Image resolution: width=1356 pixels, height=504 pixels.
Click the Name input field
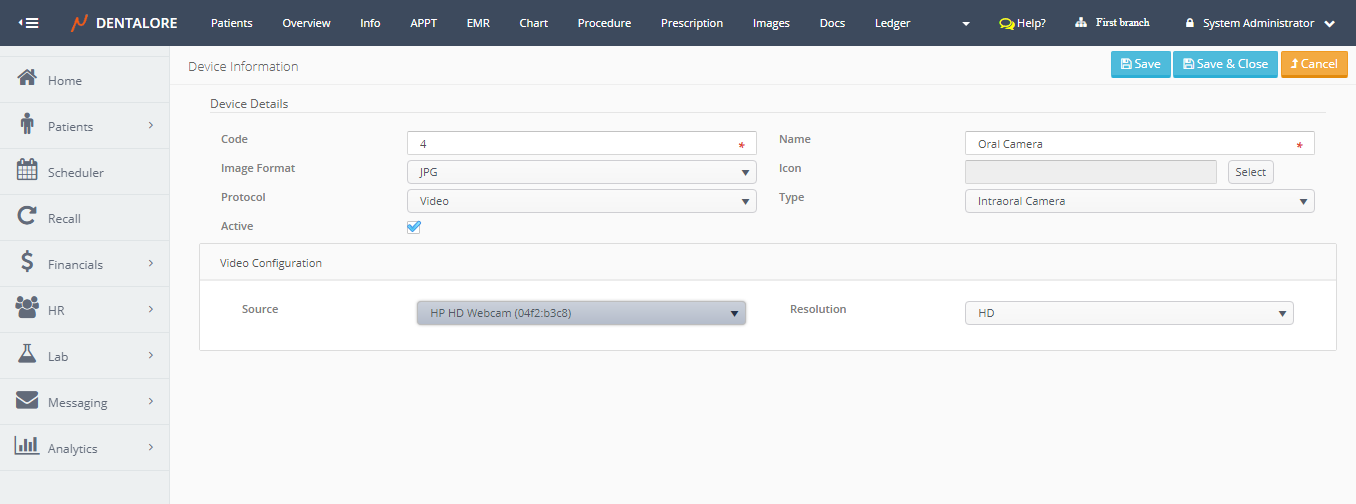[x=1130, y=143]
